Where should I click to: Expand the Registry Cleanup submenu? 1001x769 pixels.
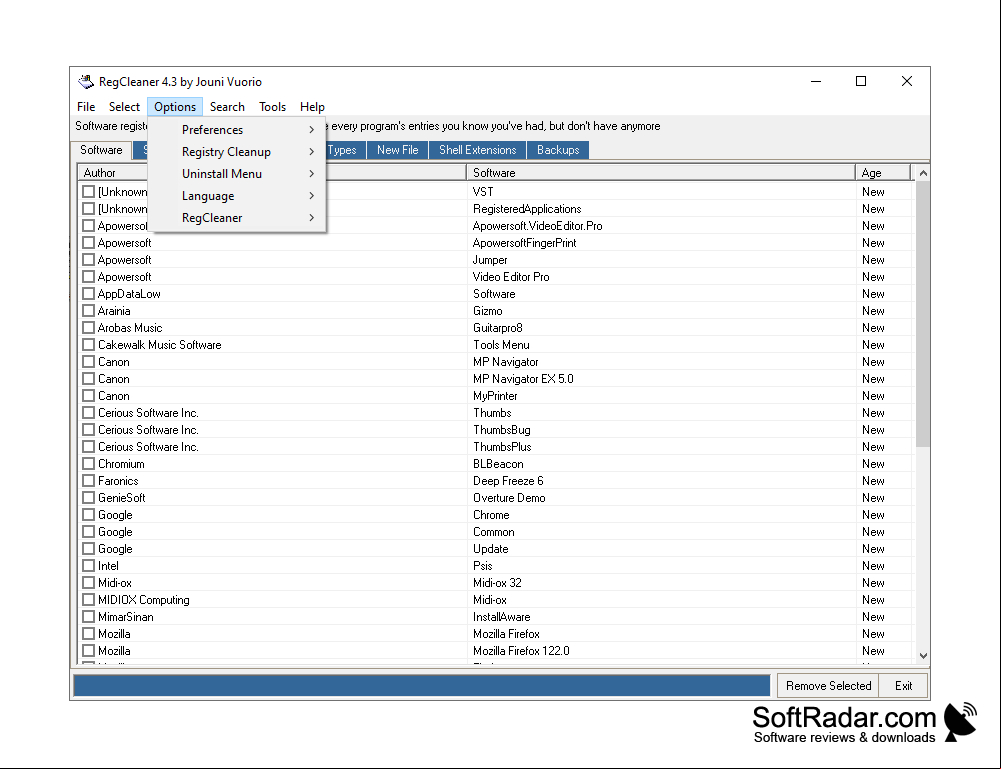(237, 152)
